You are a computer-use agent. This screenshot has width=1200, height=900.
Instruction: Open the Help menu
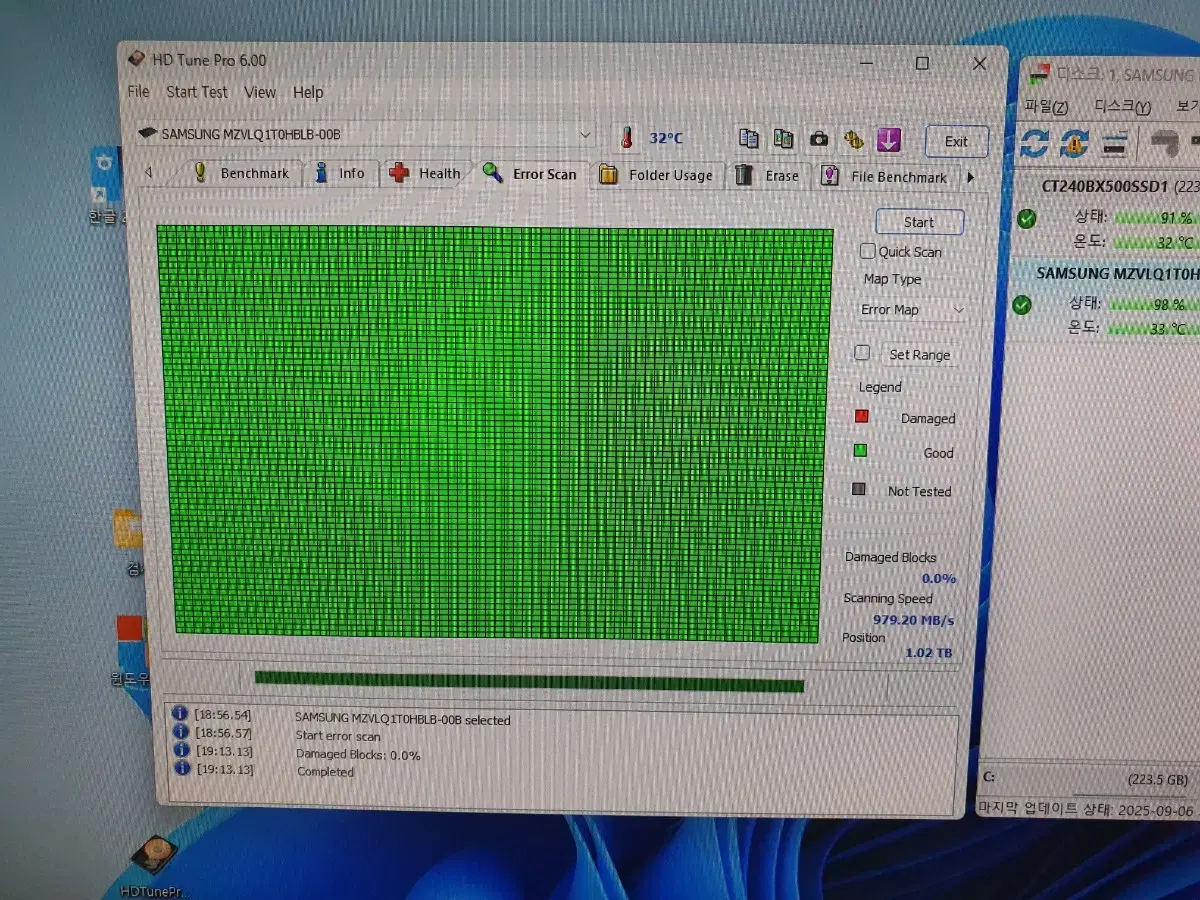pyautogui.click(x=308, y=92)
